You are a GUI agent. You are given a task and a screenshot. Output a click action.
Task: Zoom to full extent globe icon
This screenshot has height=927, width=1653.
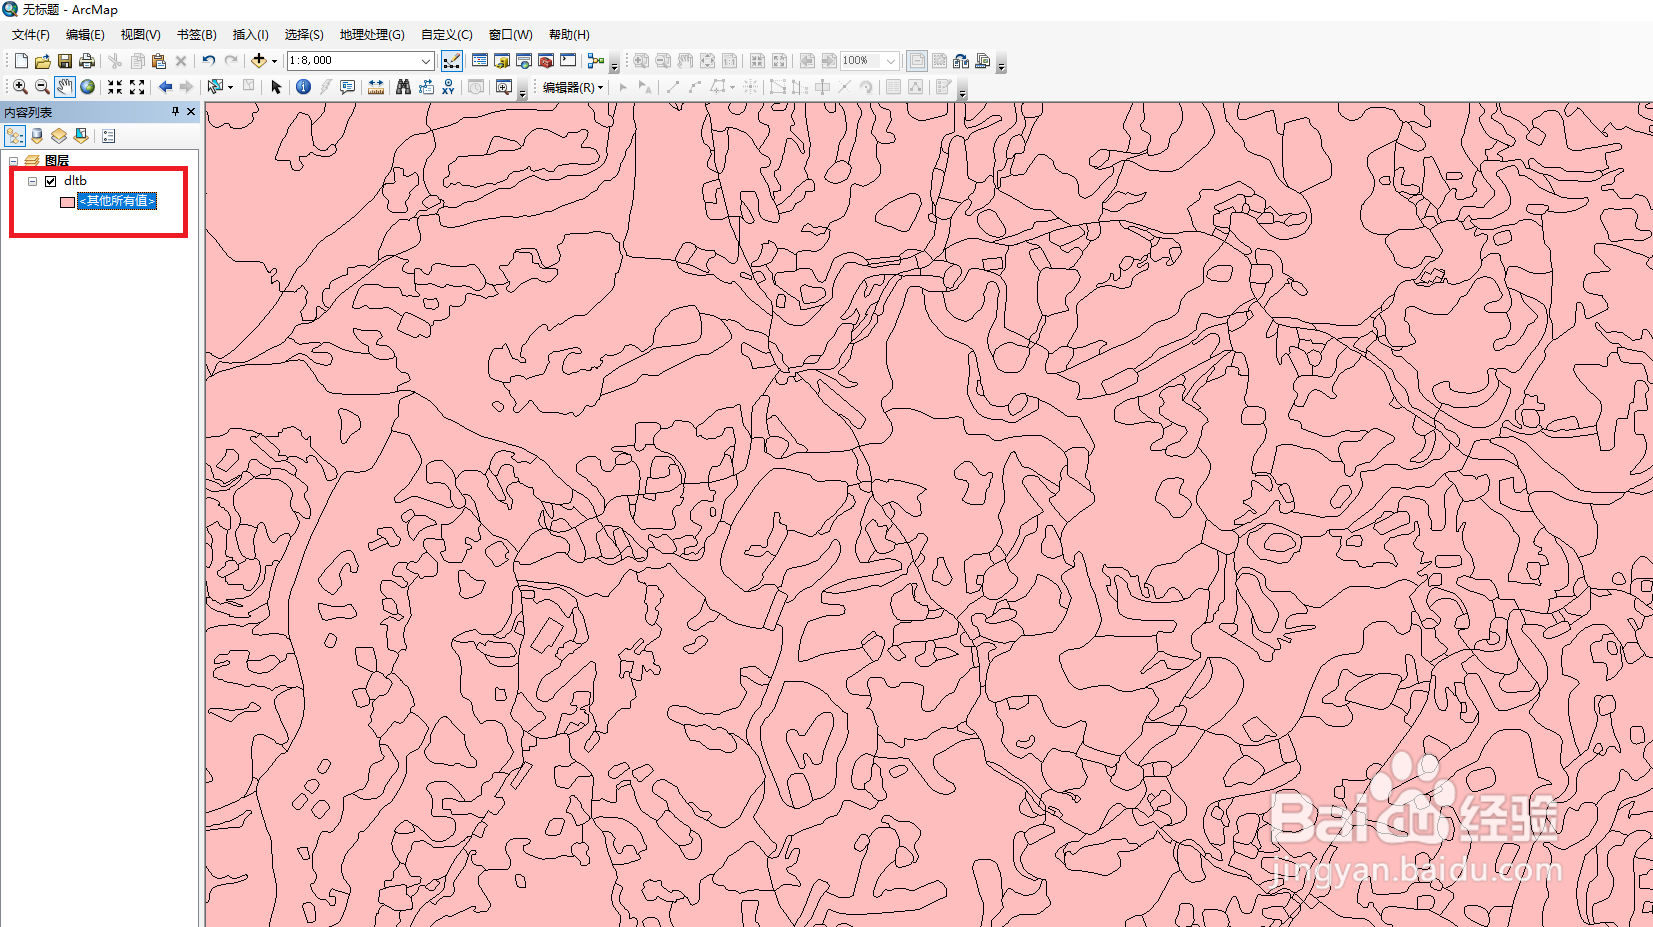pos(88,87)
